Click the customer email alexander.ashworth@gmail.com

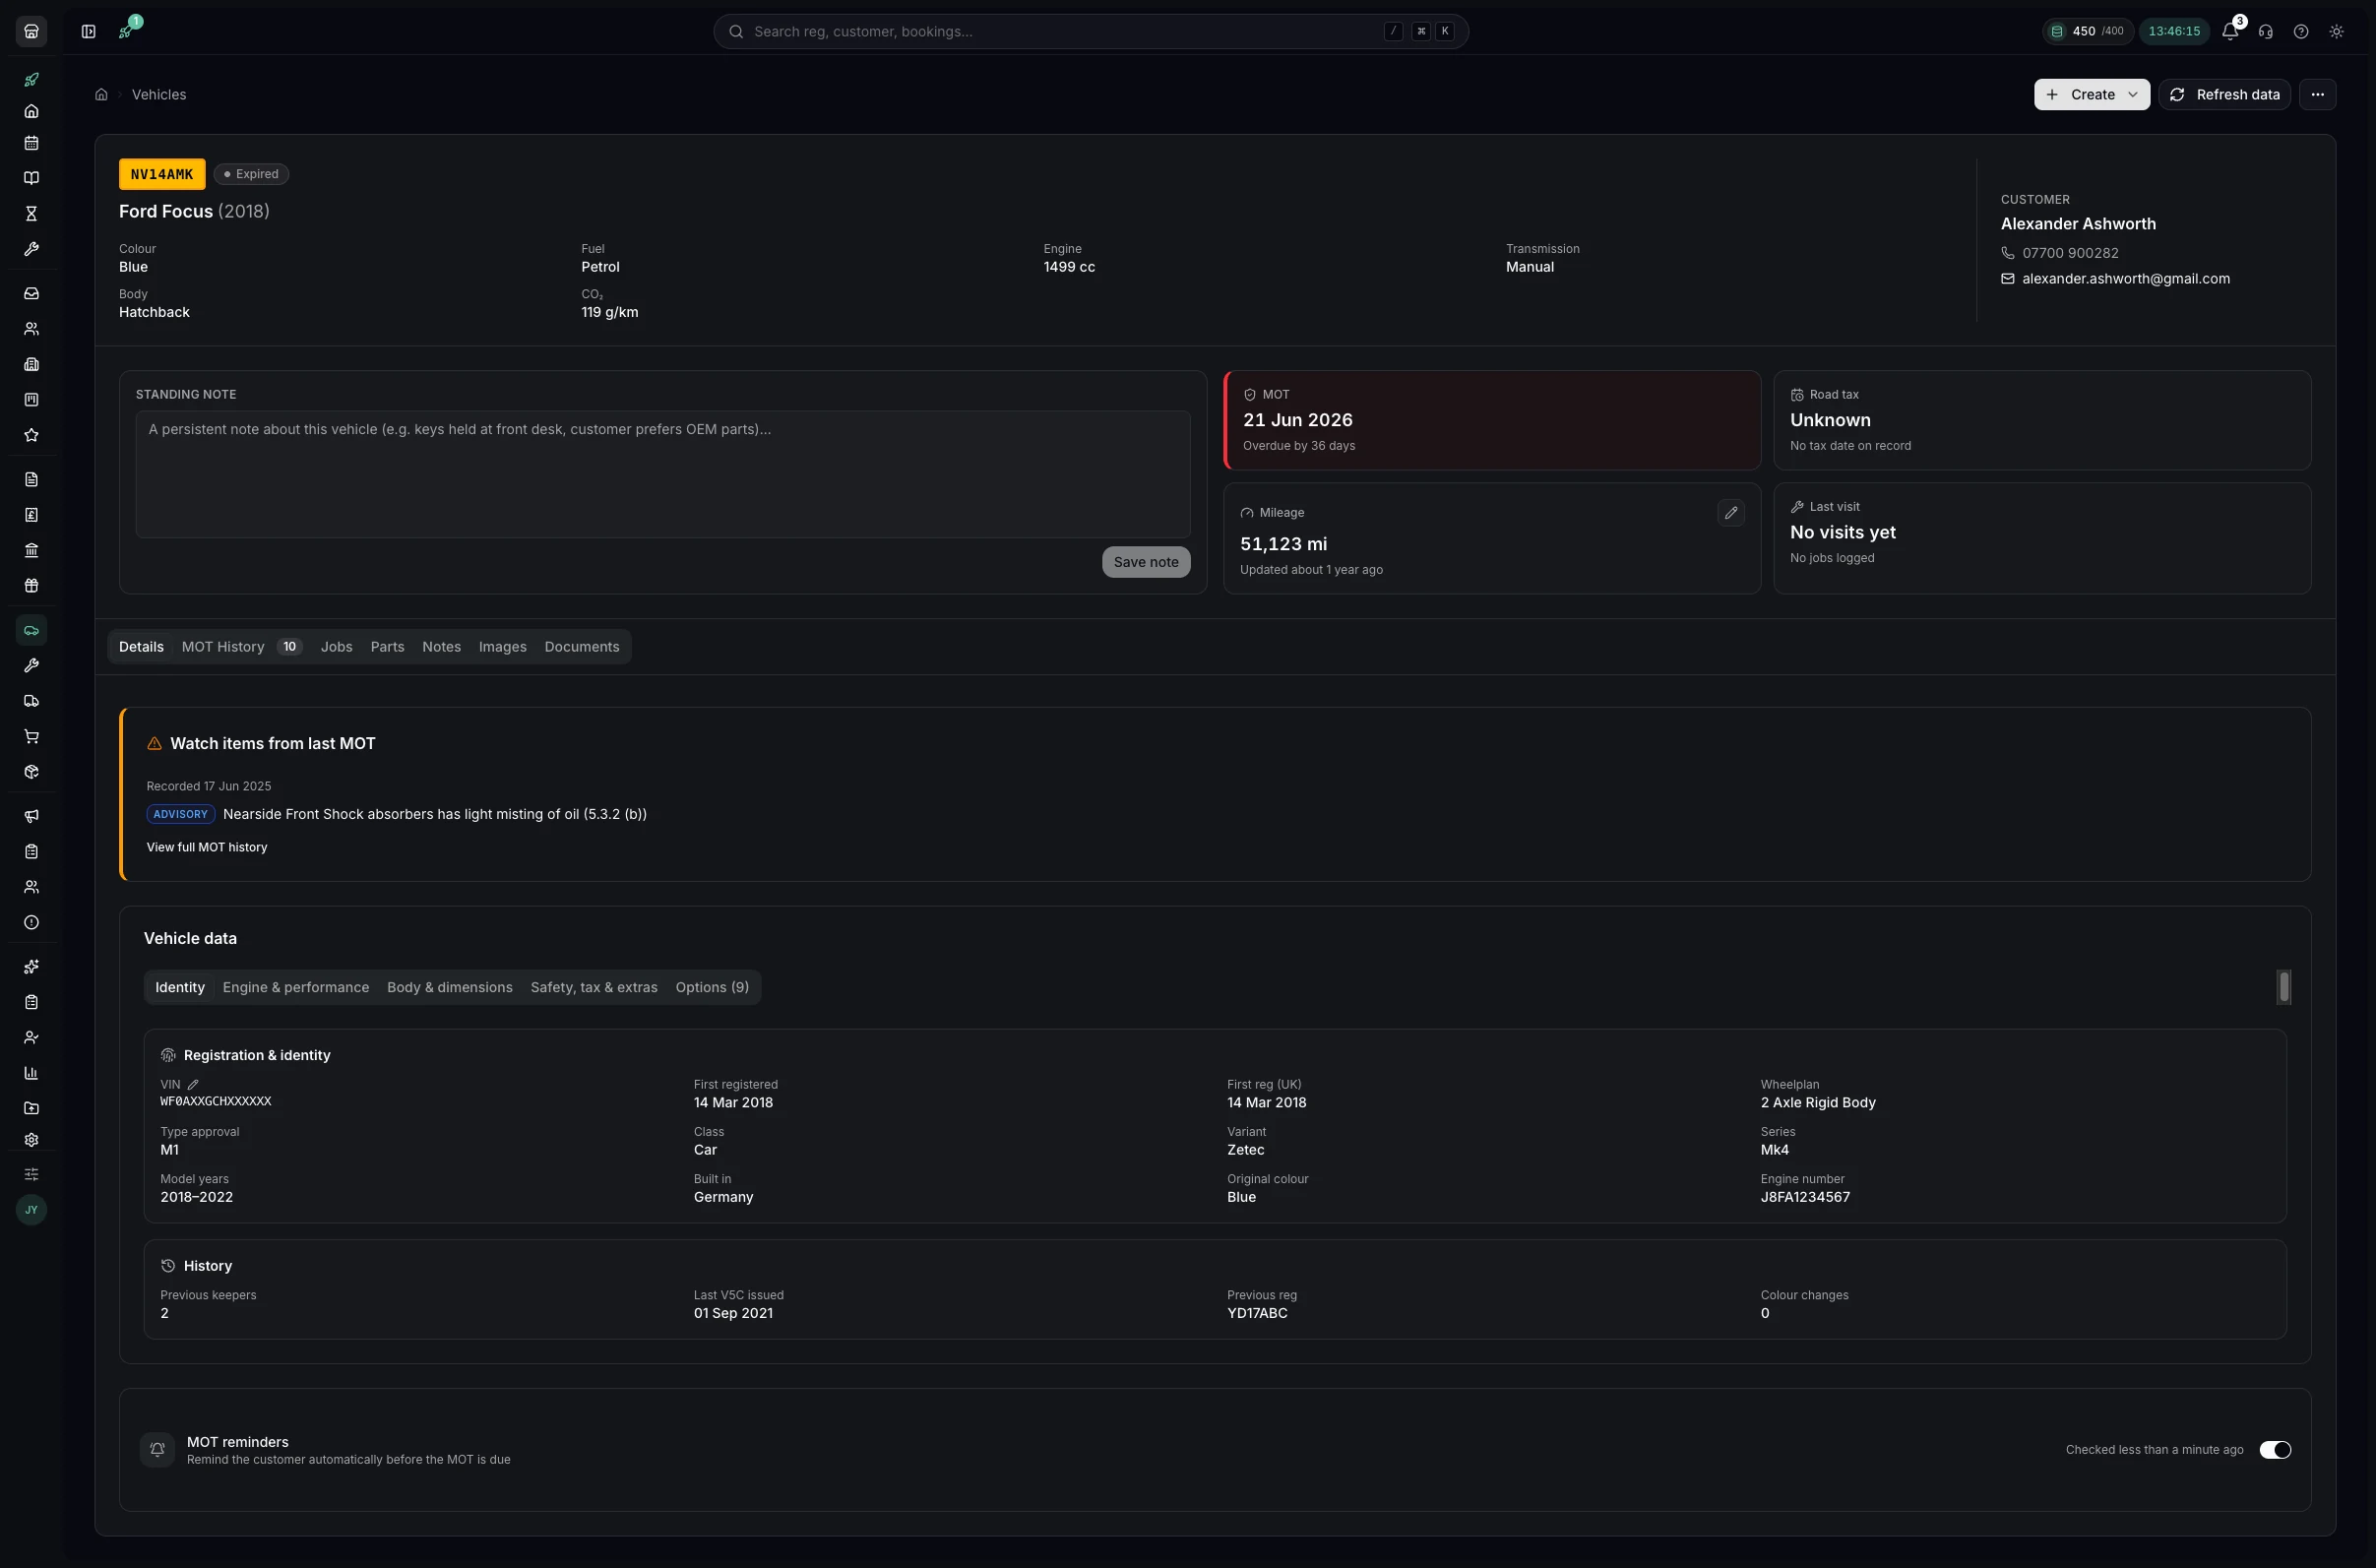click(x=2126, y=279)
